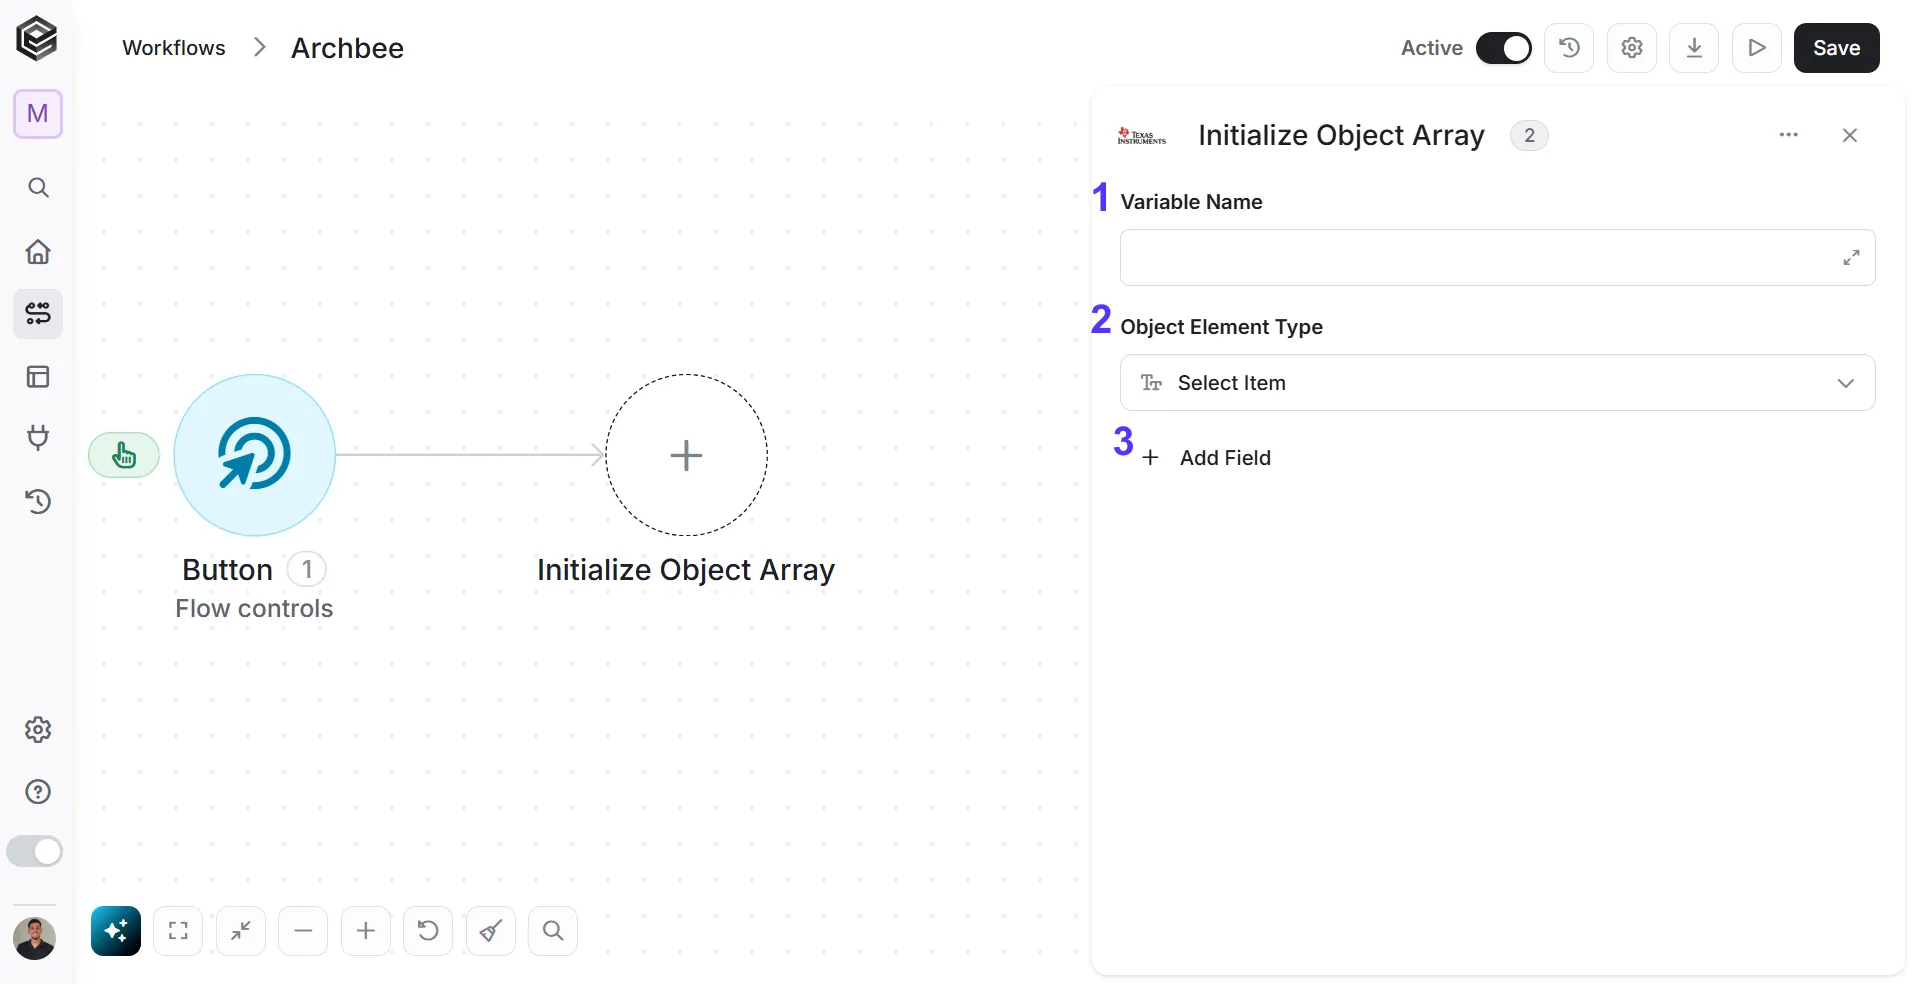Click the canvas search magnifier icon

pyautogui.click(x=553, y=931)
